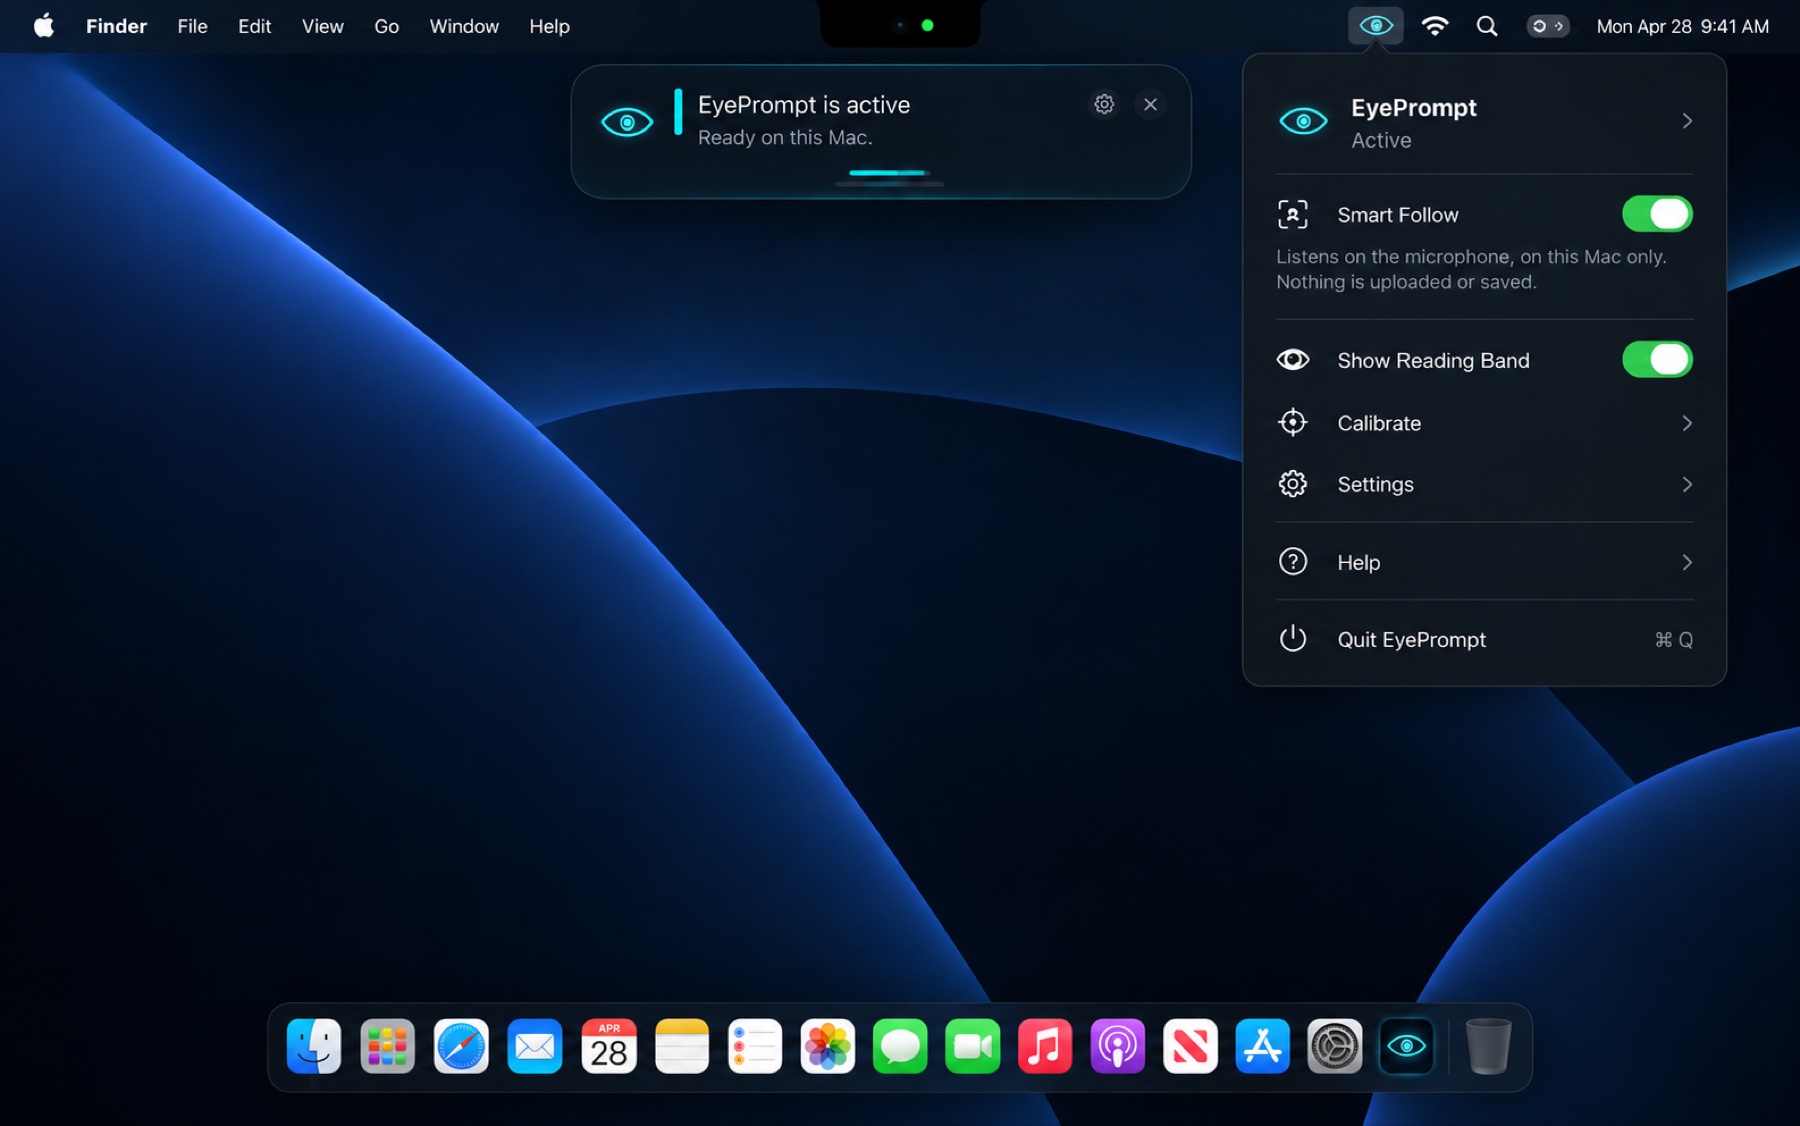Toggle Smart Follow switch off
Screen dimensions: 1800x1126
(1657, 214)
